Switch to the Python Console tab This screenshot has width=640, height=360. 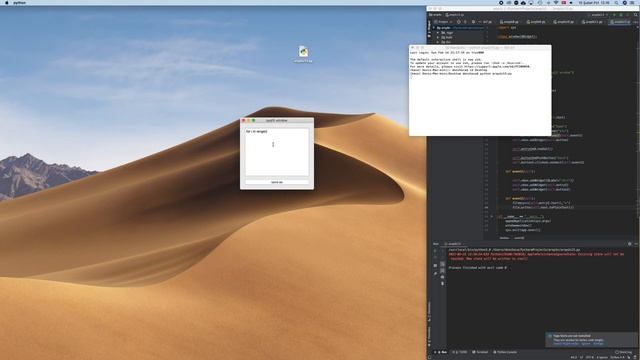point(505,352)
